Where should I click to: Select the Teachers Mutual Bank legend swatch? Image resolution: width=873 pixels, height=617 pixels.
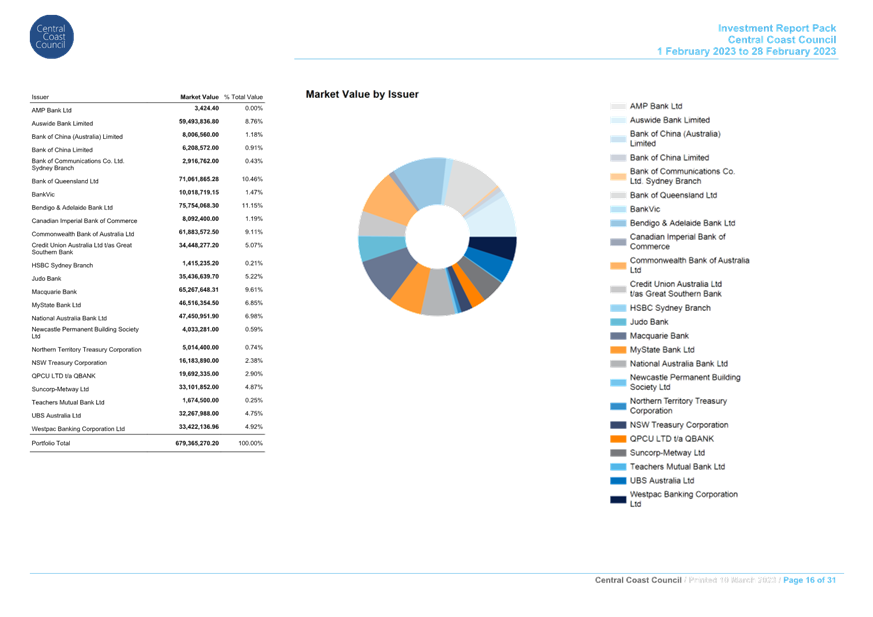click(x=618, y=467)
